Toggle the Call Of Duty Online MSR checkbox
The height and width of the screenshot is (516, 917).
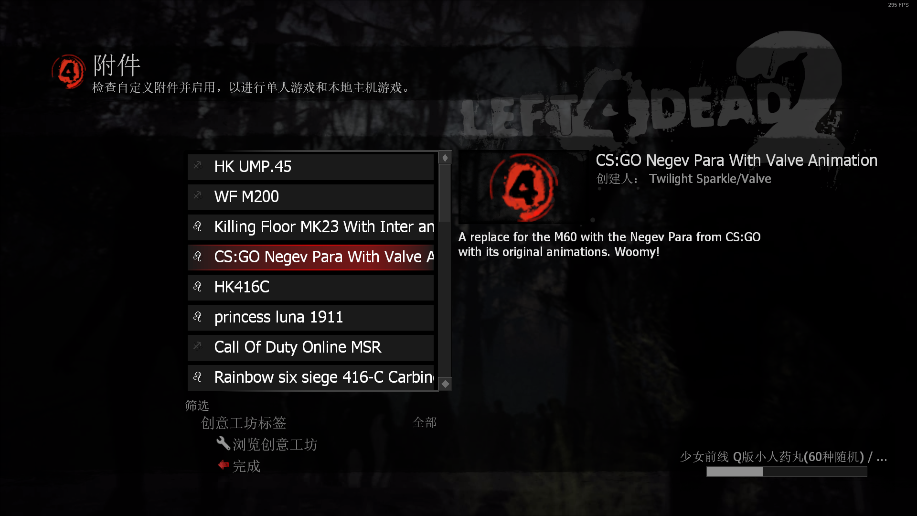coord(198,346)
